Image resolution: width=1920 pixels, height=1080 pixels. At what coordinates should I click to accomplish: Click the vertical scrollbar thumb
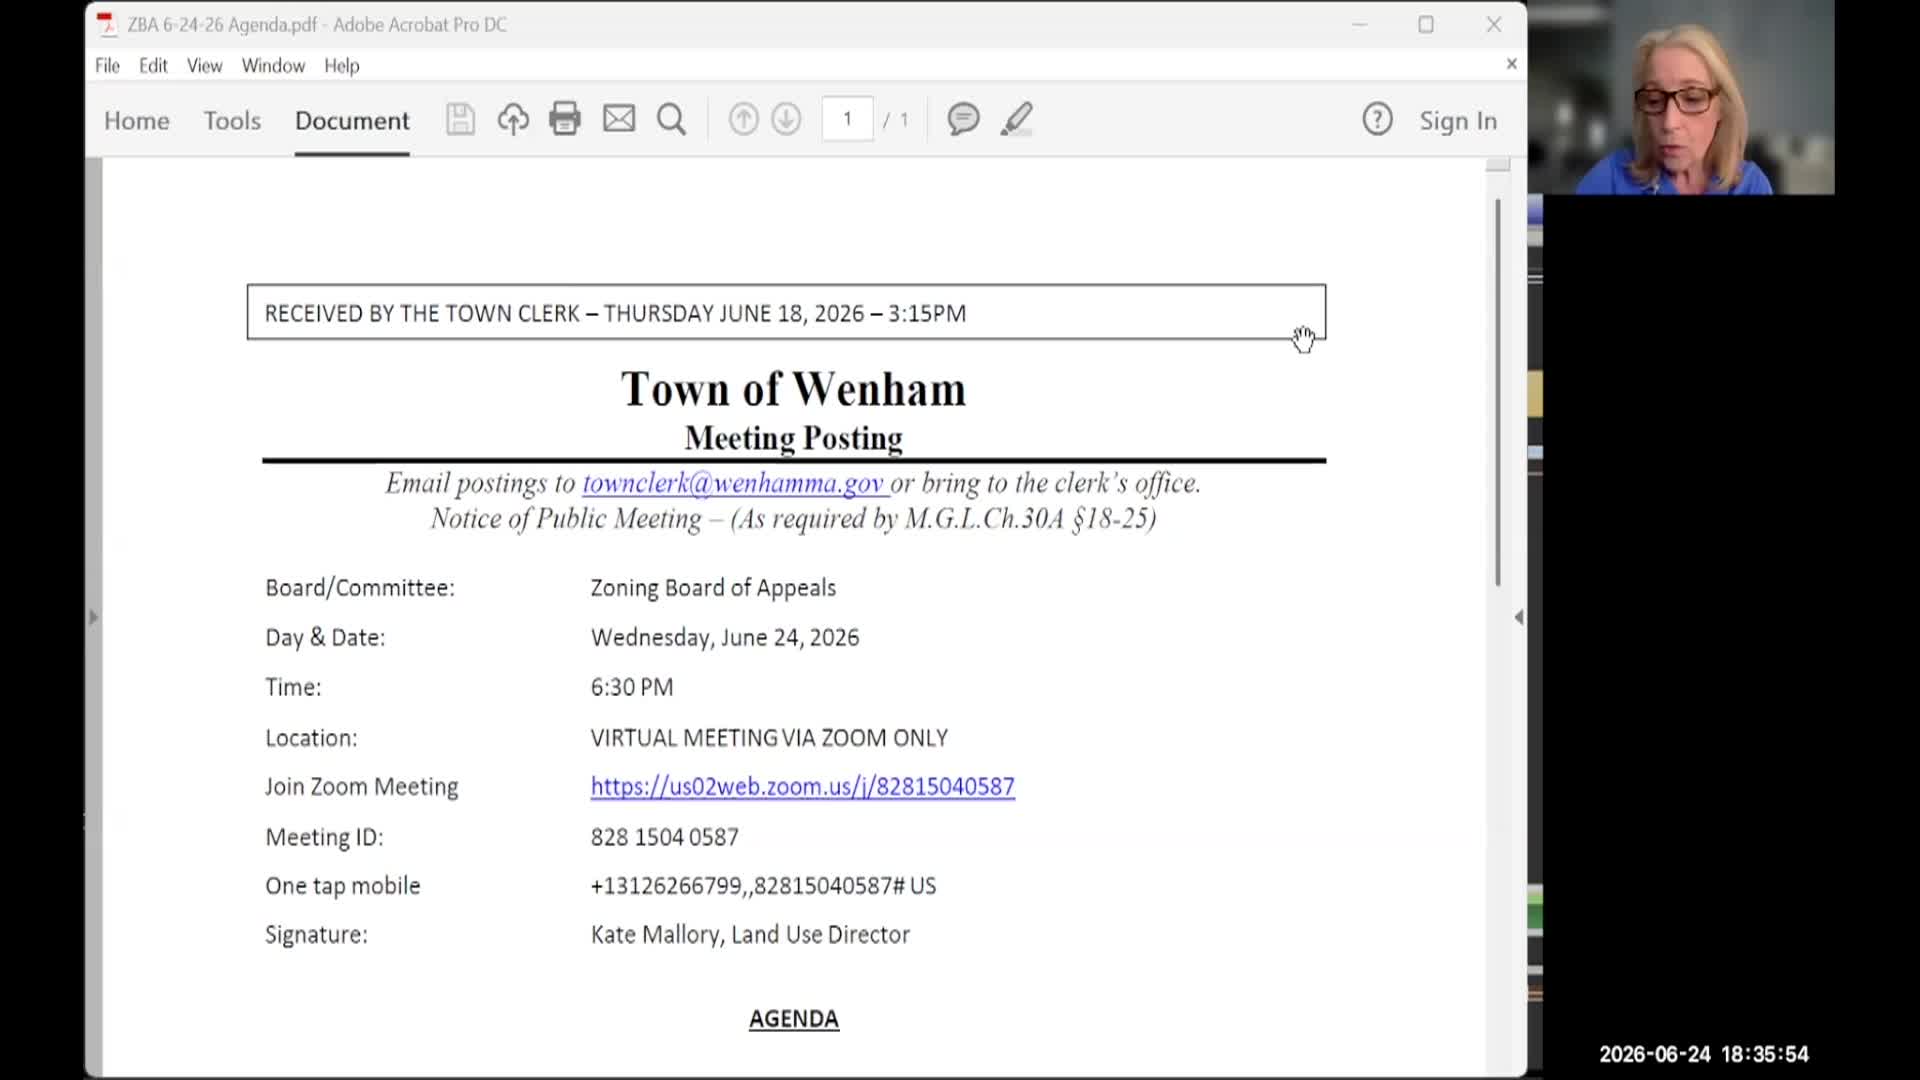pos(1497,392)
